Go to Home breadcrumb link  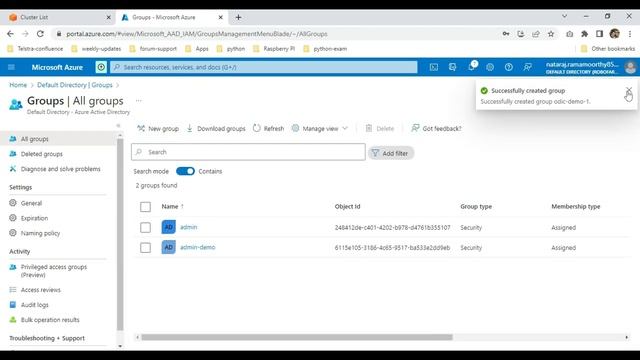click(x=18, y=85)
